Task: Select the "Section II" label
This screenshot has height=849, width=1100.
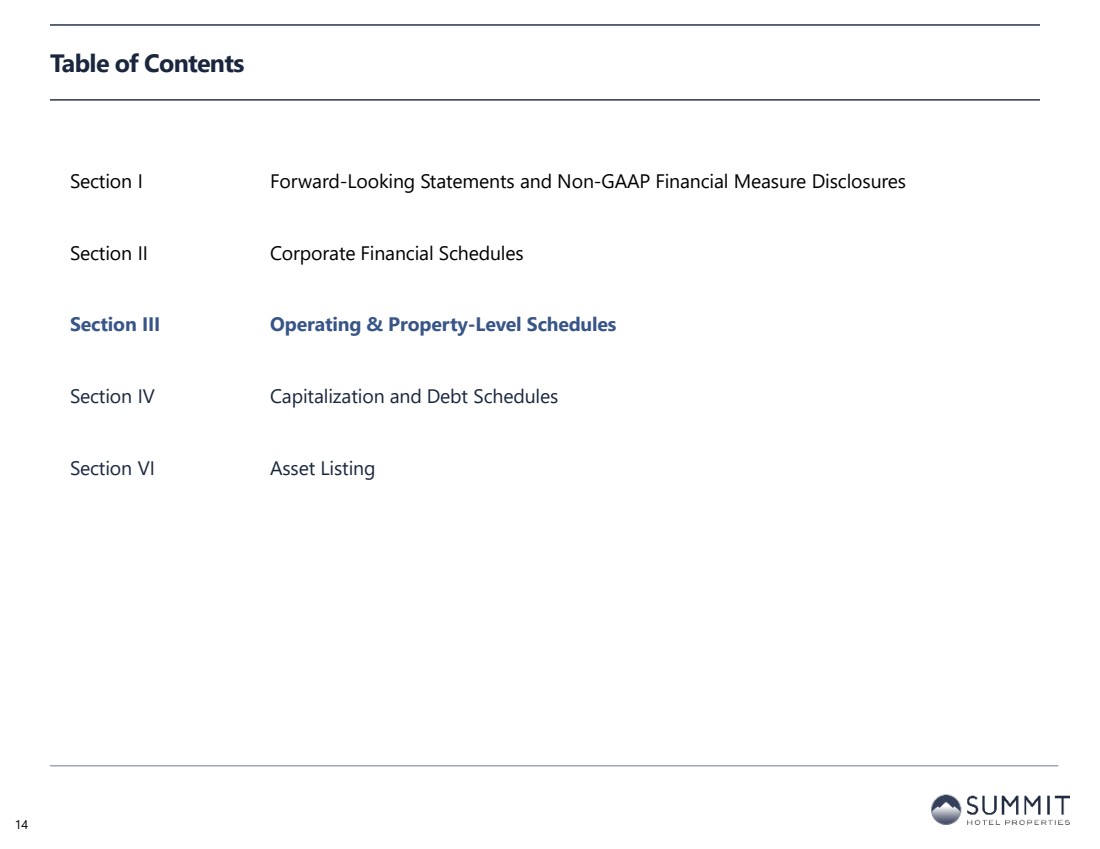Action: point(109,254)
